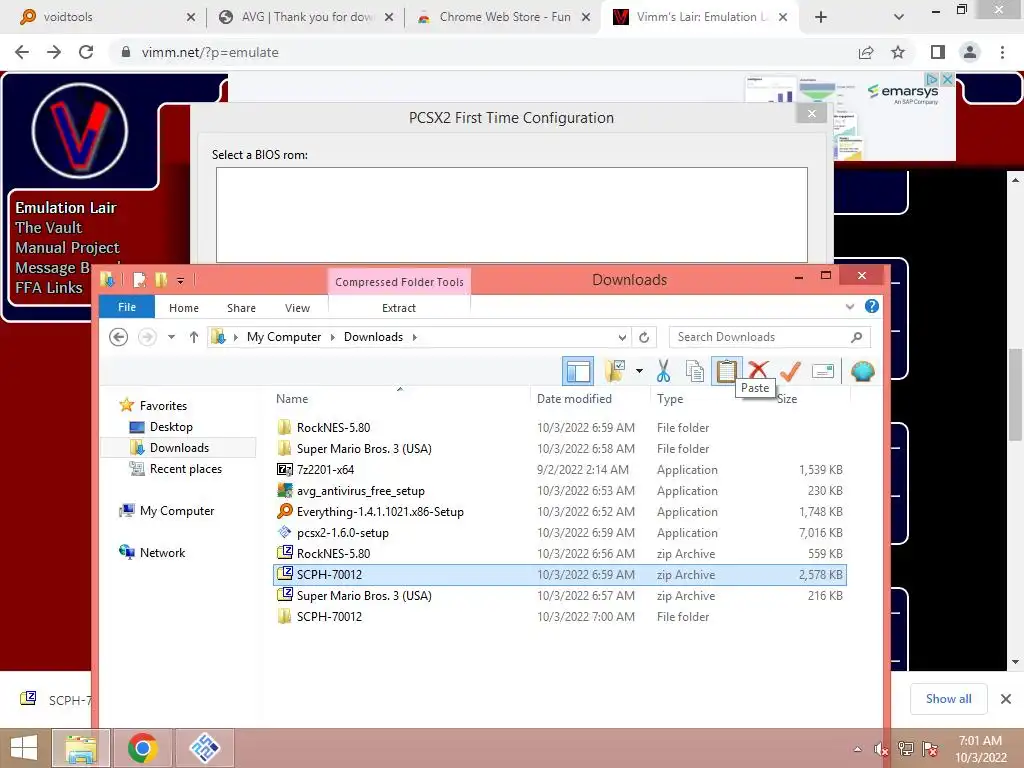
Task: Open the address bar history dropdown
Action: [622, 338]
